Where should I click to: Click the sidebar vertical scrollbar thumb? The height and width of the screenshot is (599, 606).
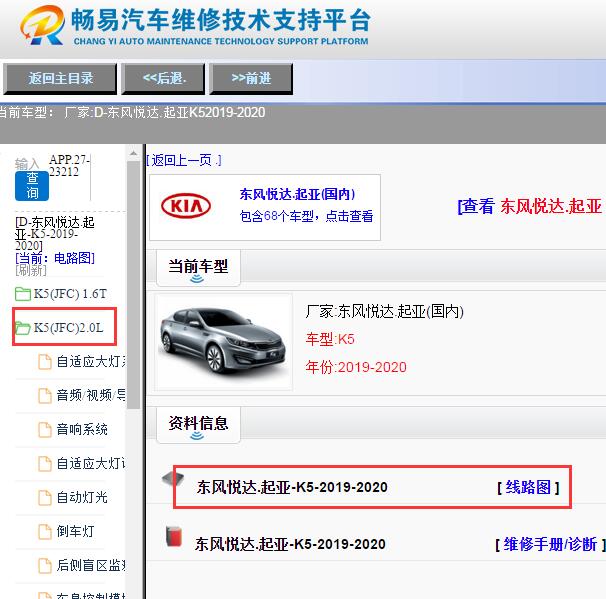133,285
